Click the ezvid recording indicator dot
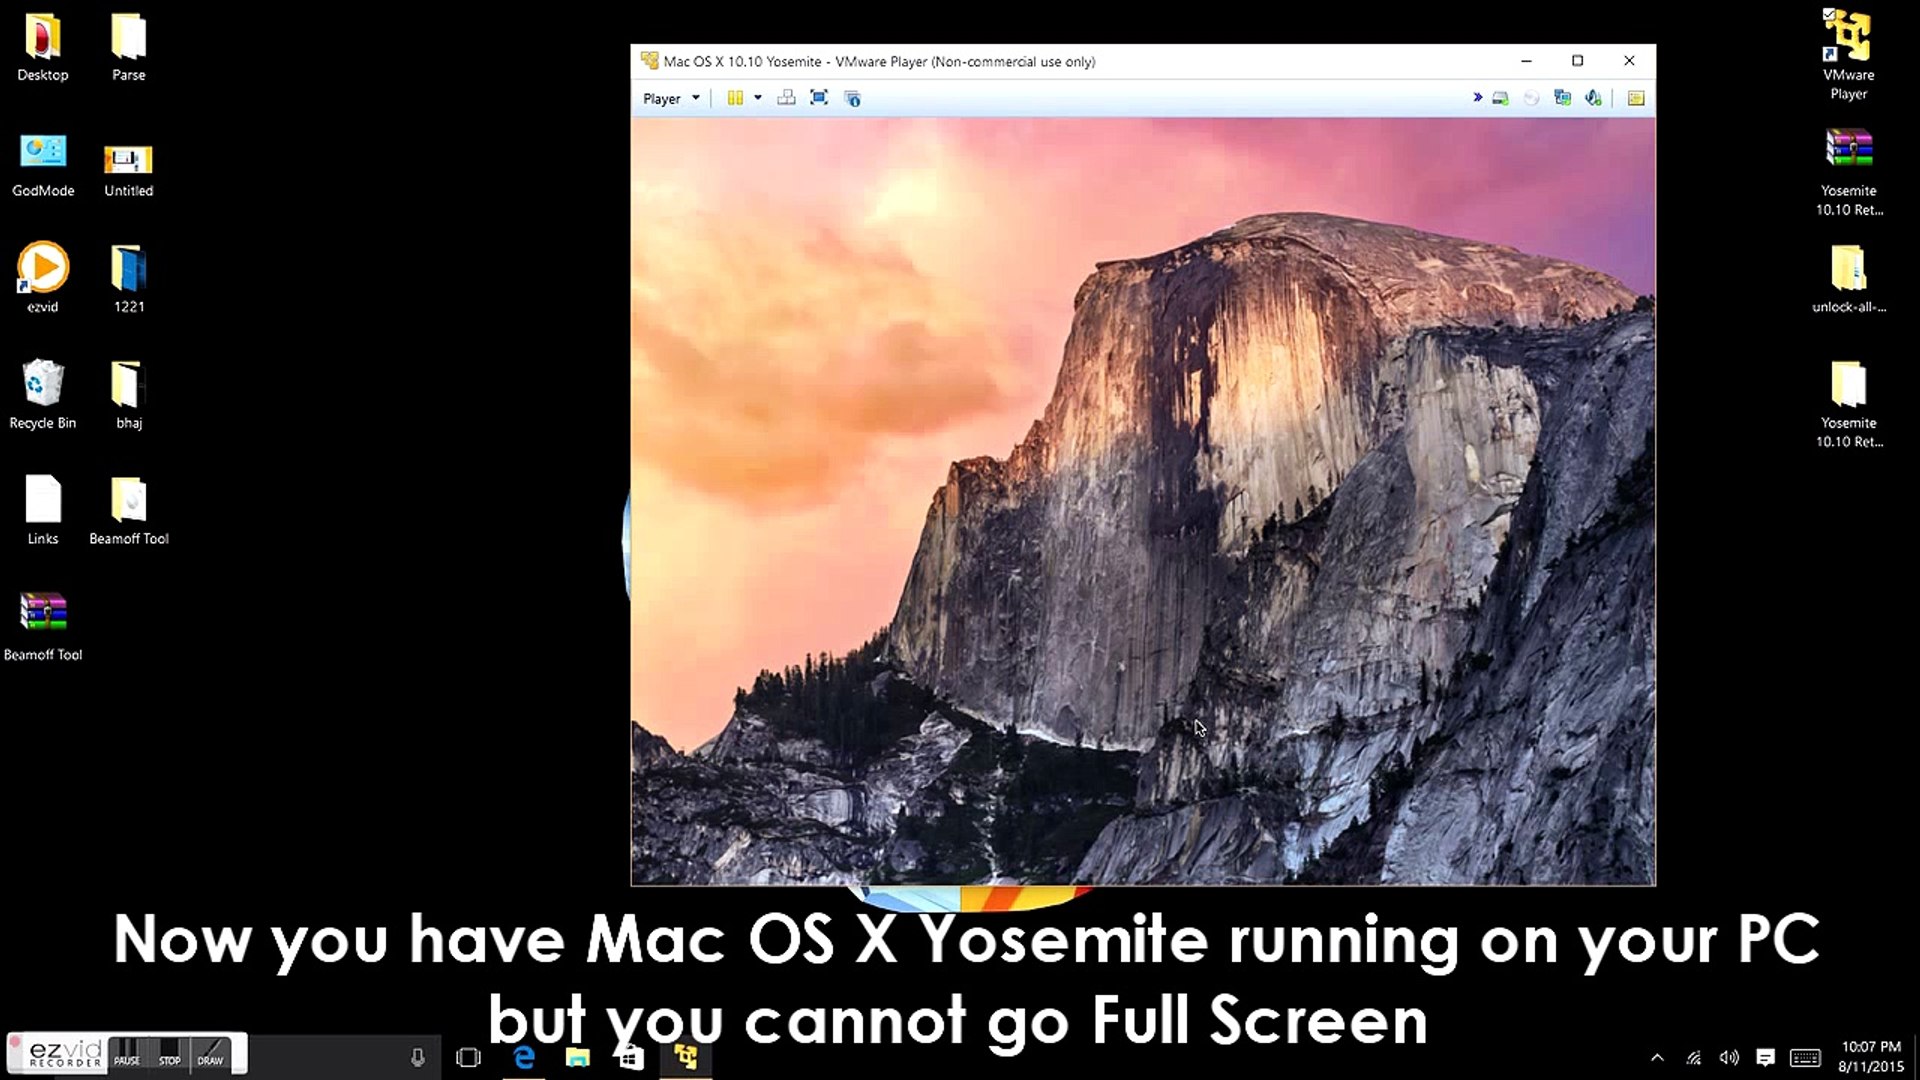1920x1080 pixels. click(x=15, y=1043)
